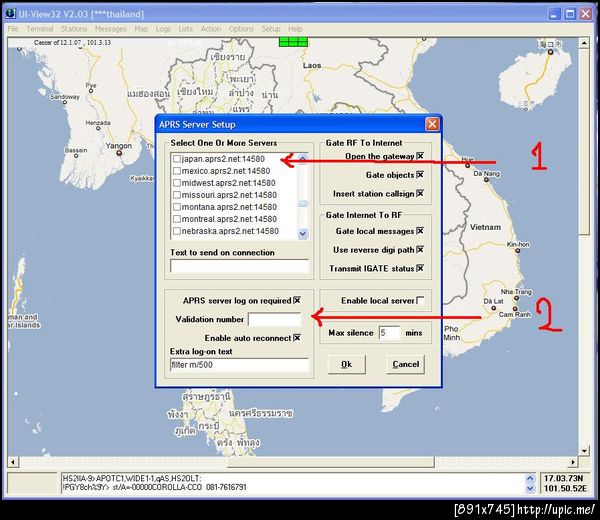
Task: Click the server list scrollbar thumb
Action: (303, 203)
